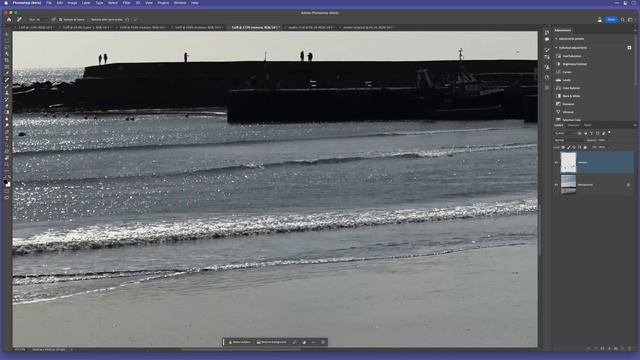
Task: Select the Move tool
Action: coord(7,33)
